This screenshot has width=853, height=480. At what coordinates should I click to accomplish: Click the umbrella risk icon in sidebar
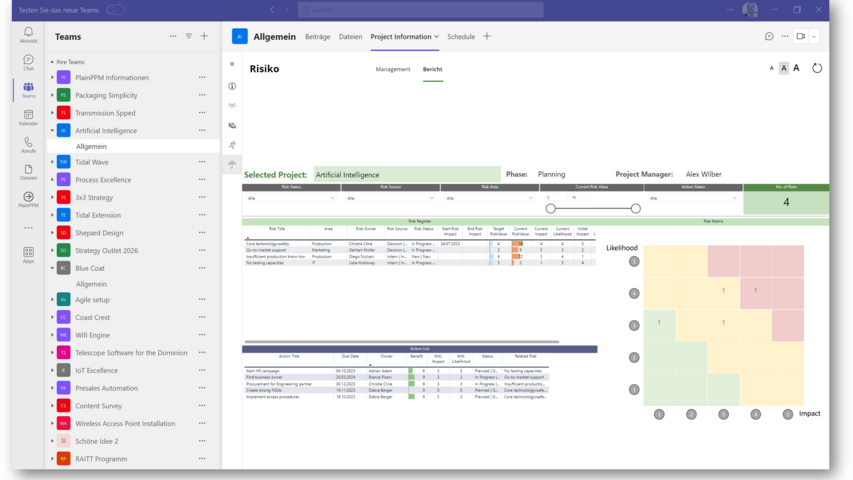point(232,163)
